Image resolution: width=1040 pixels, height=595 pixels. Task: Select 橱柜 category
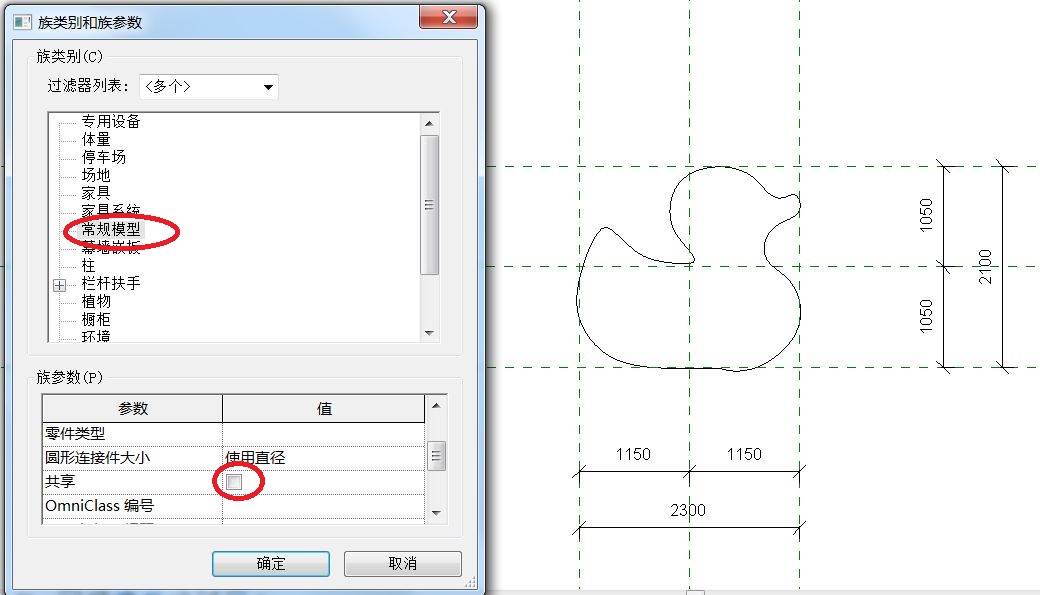point(96,319)
